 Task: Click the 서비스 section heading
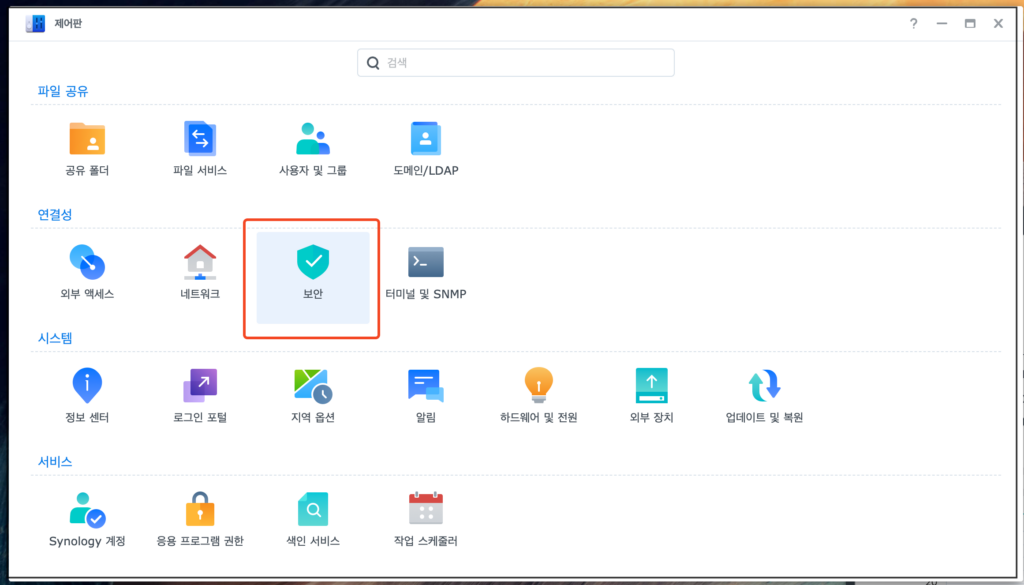click(55, 461)
